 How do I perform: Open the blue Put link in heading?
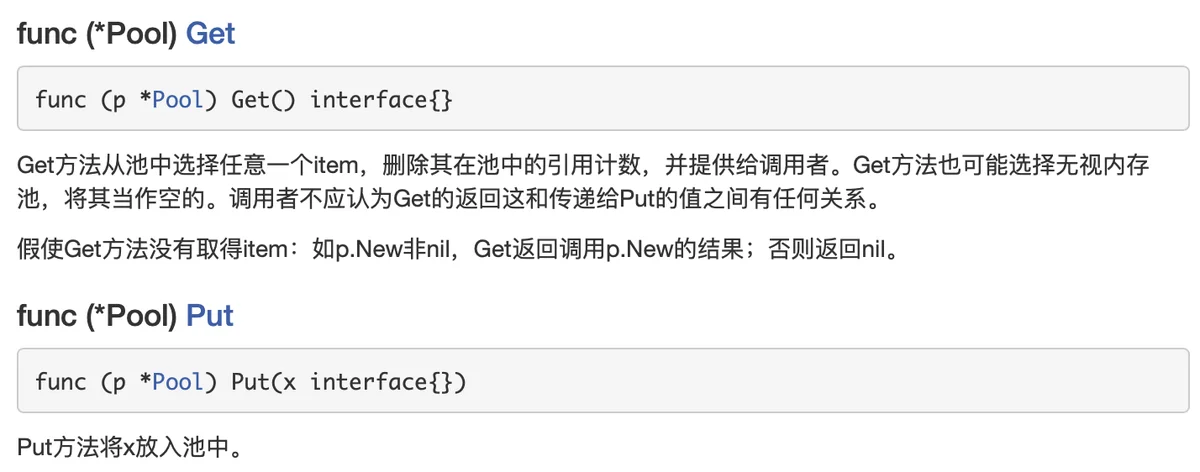pos(209,315)
